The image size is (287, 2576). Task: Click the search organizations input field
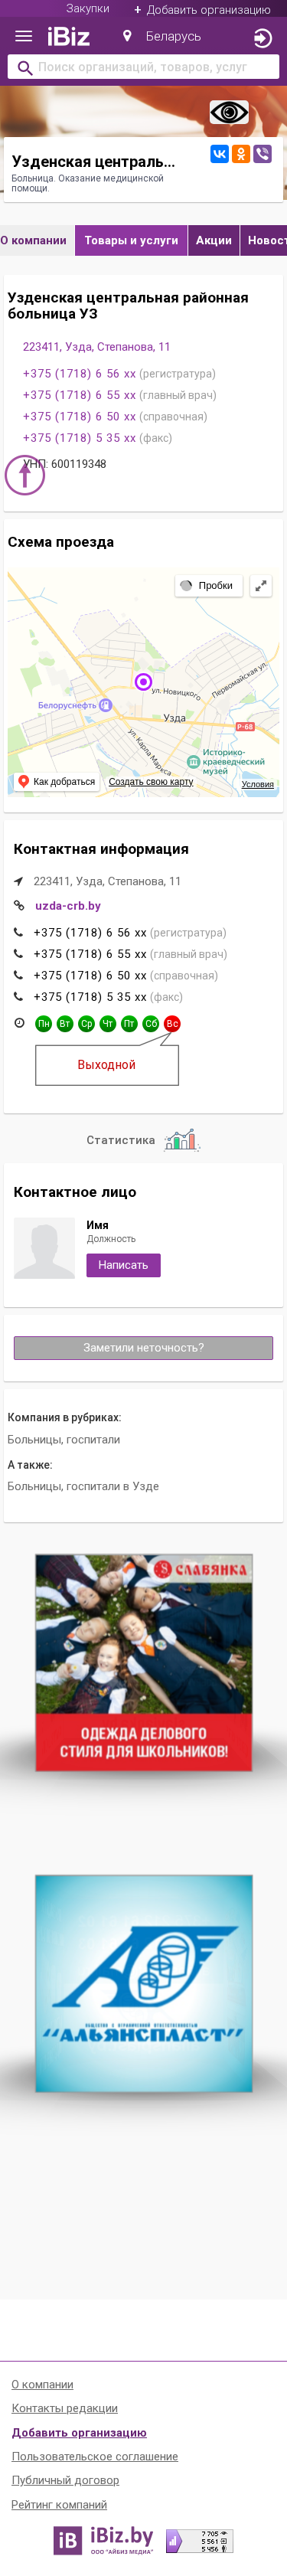point(143,67)
